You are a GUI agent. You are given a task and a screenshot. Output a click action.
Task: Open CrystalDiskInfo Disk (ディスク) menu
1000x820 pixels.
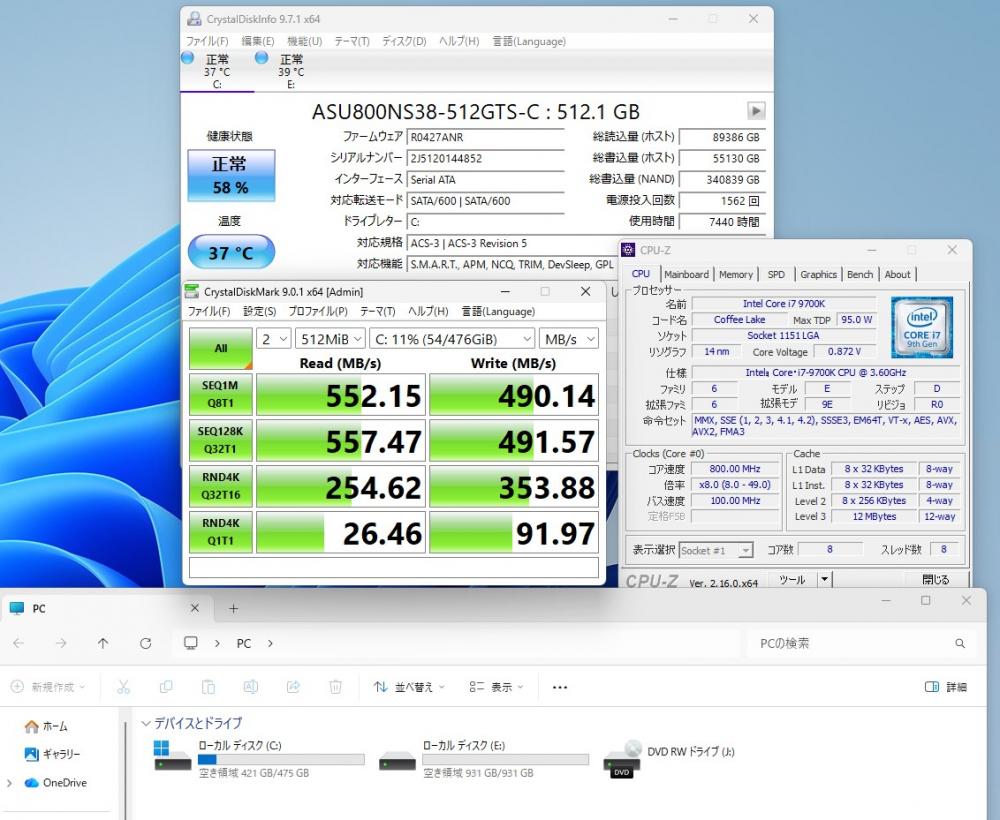[x=404, y=41]
